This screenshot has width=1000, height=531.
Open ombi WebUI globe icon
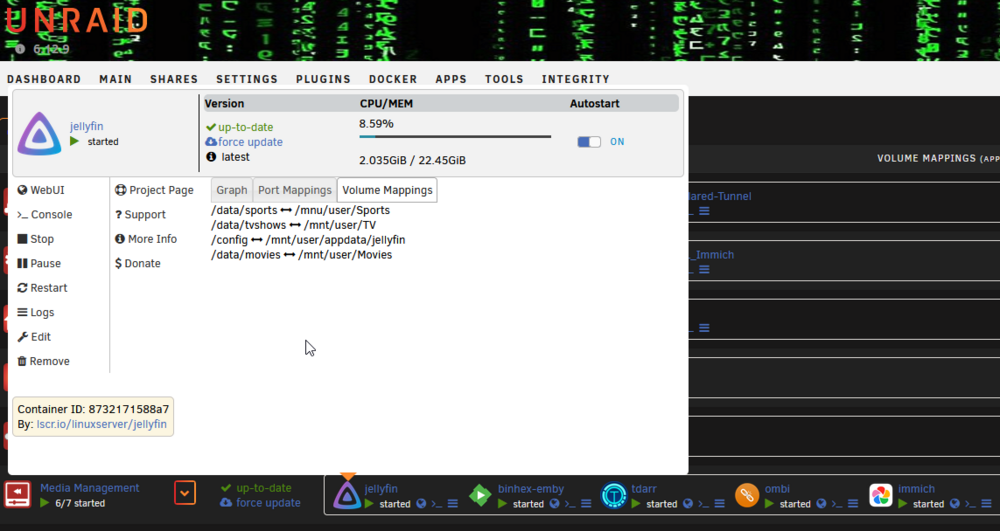tap(821, 504)
